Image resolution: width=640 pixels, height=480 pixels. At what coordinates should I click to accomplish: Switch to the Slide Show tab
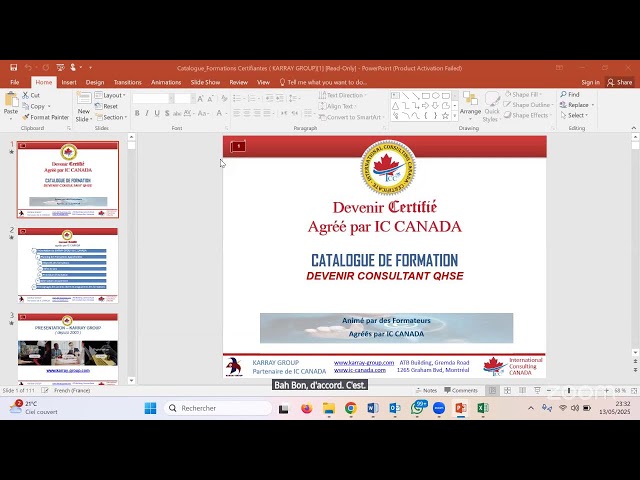[x=205, y=82]
